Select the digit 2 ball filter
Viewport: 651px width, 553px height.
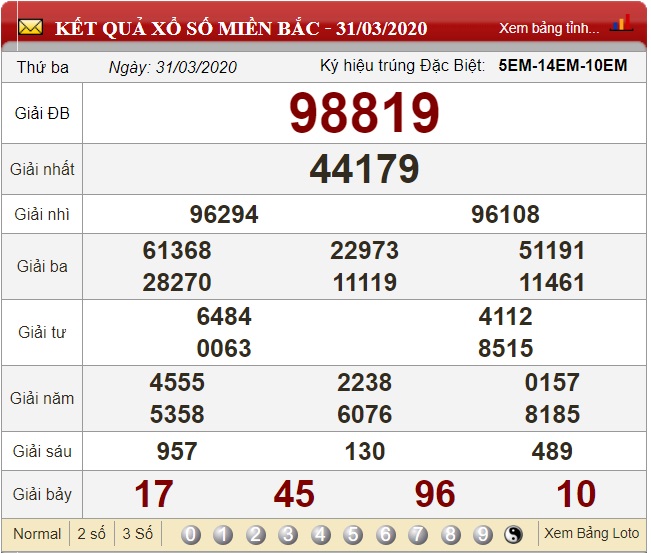point(256,534)
